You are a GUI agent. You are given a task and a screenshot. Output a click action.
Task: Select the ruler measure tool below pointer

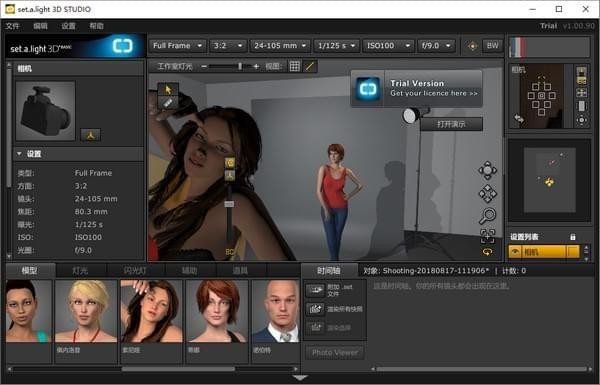coord(168,102)
